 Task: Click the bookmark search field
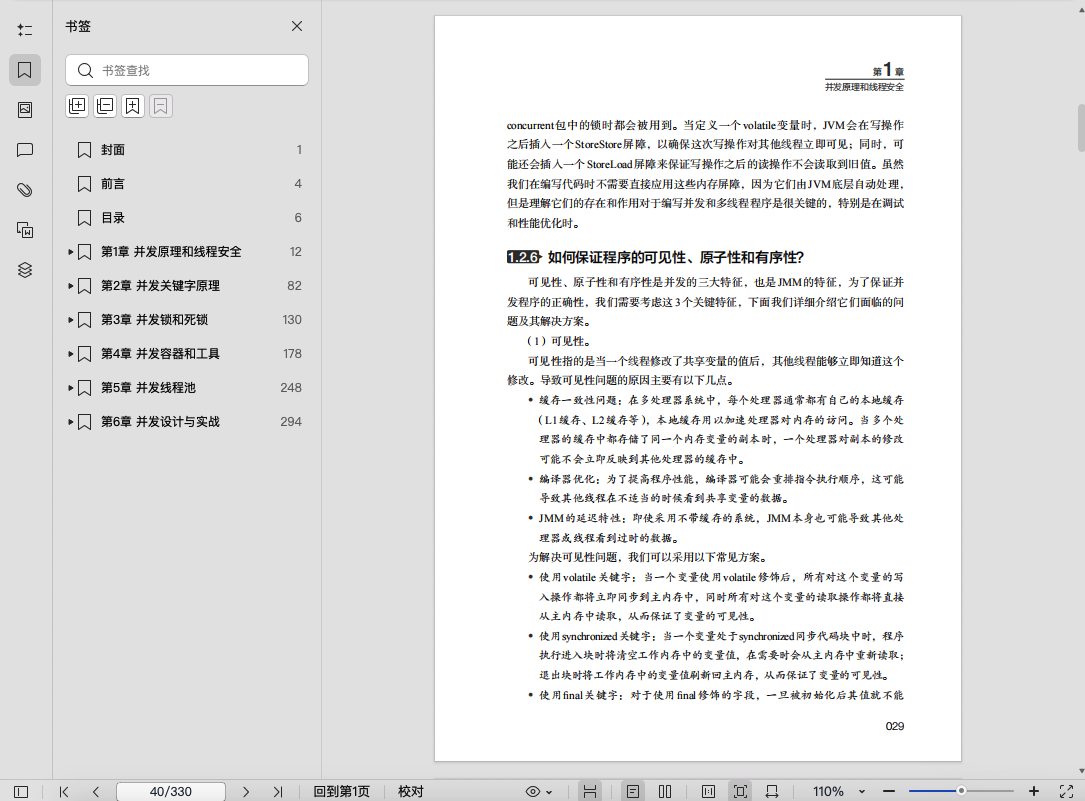click(x=187, y=70)
